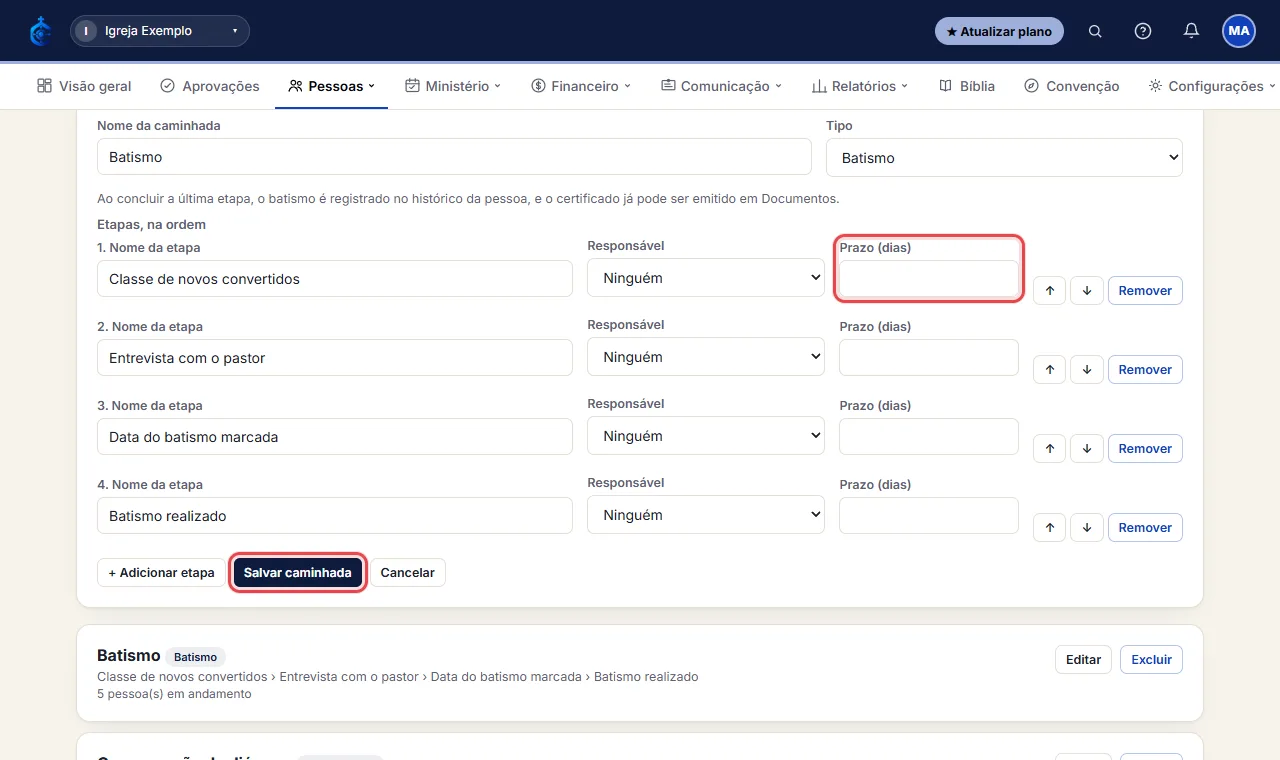Open the search magnifier icon

tap(1095, 31)
